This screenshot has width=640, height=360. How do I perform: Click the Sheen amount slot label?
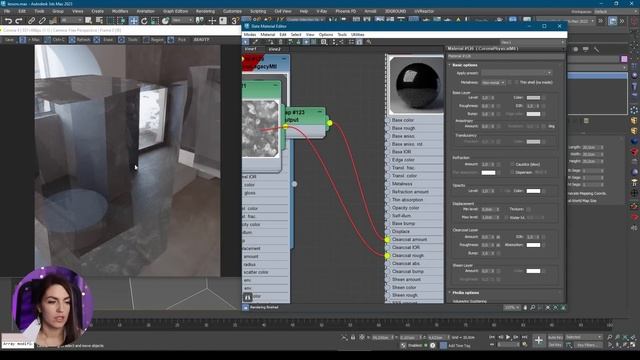click(x=406, y=280)
